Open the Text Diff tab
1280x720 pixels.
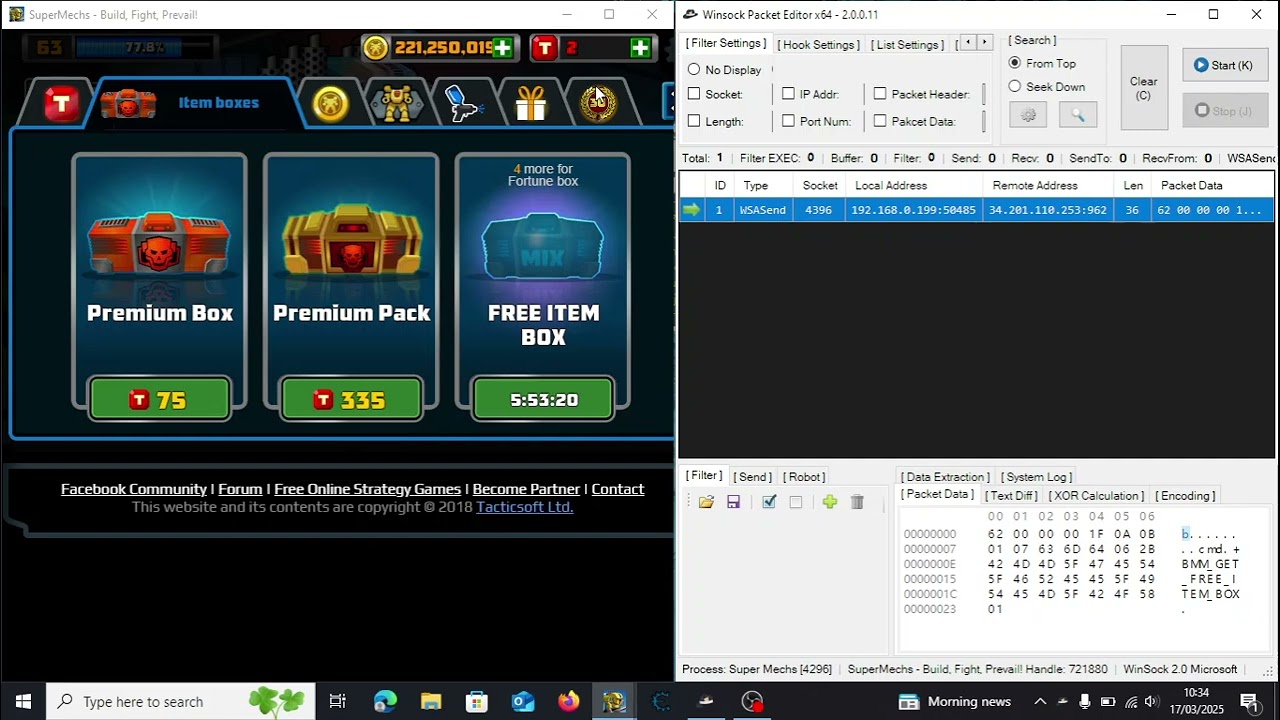click(1011, 496)
